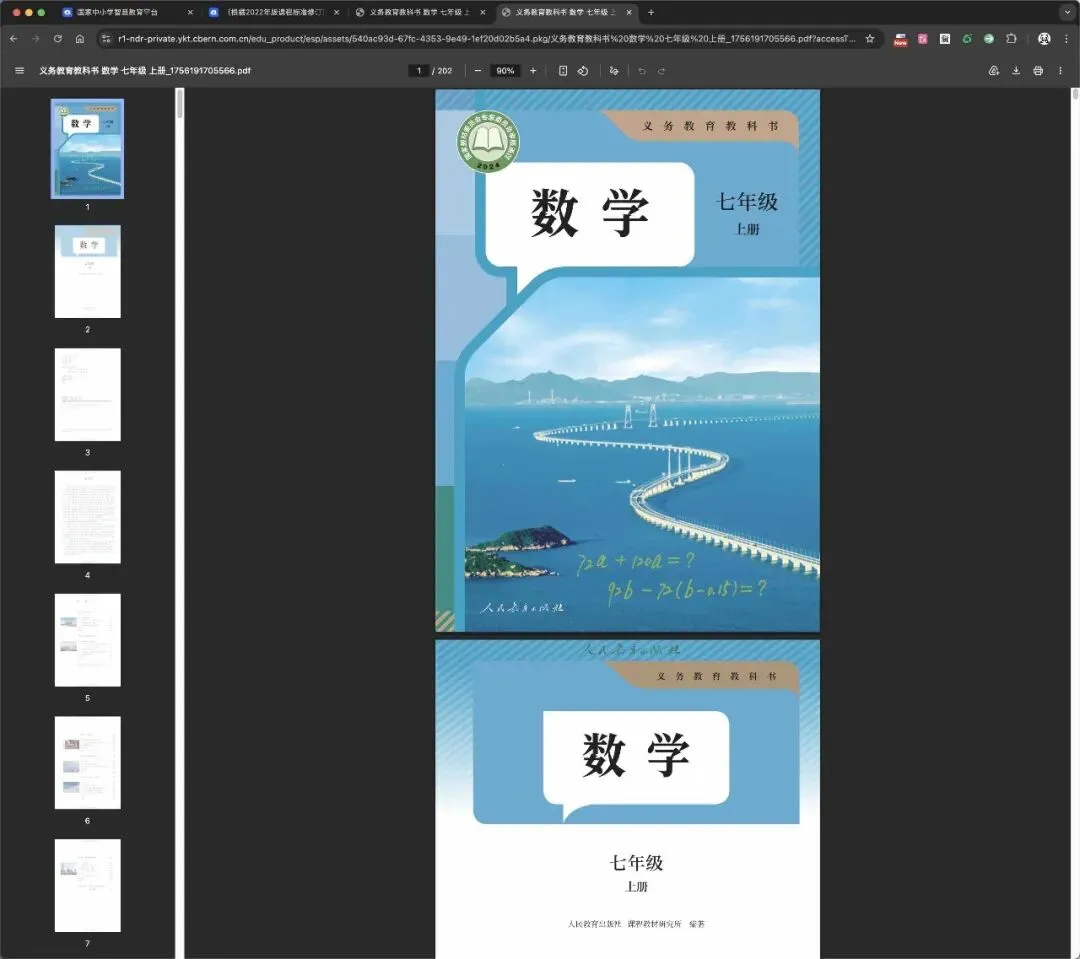Zoom out with the minus button
1080x959 pixels.
click(477, 71)
